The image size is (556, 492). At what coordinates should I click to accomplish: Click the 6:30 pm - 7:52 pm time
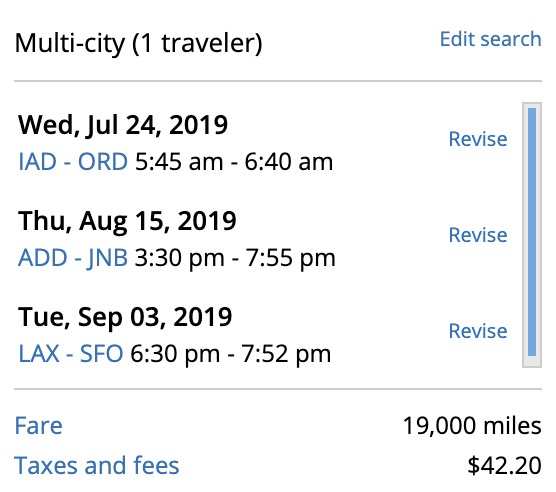click(x=230, y=354)
